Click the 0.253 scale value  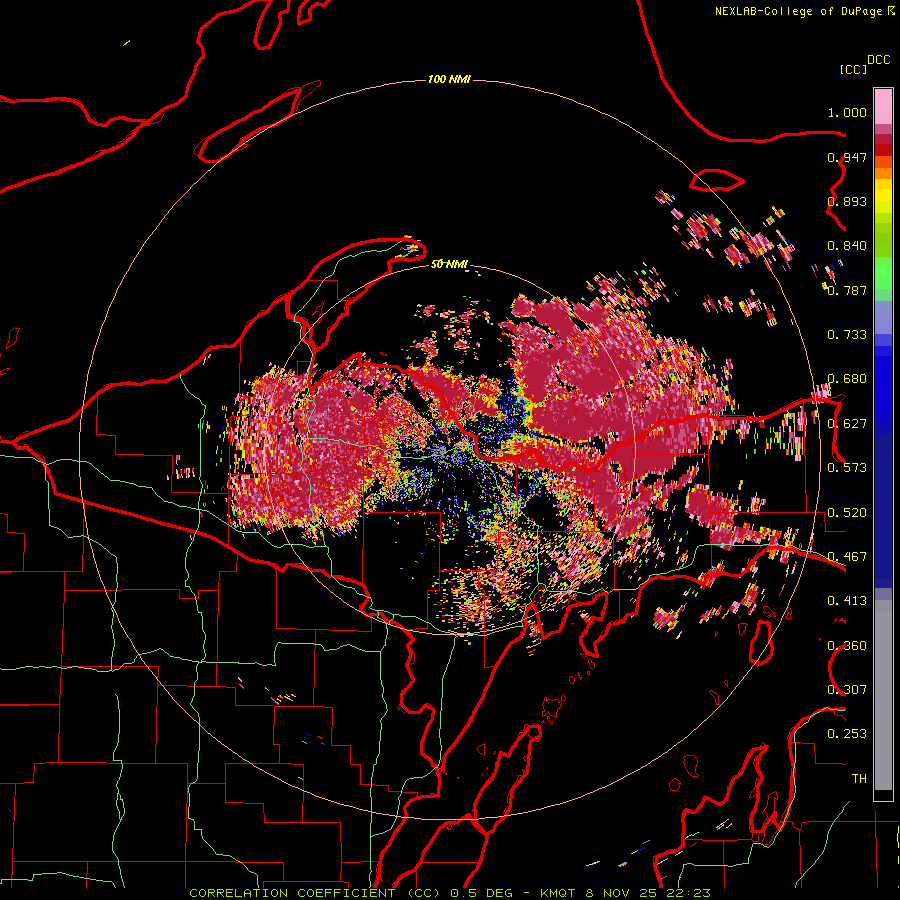tap(847, 734)
